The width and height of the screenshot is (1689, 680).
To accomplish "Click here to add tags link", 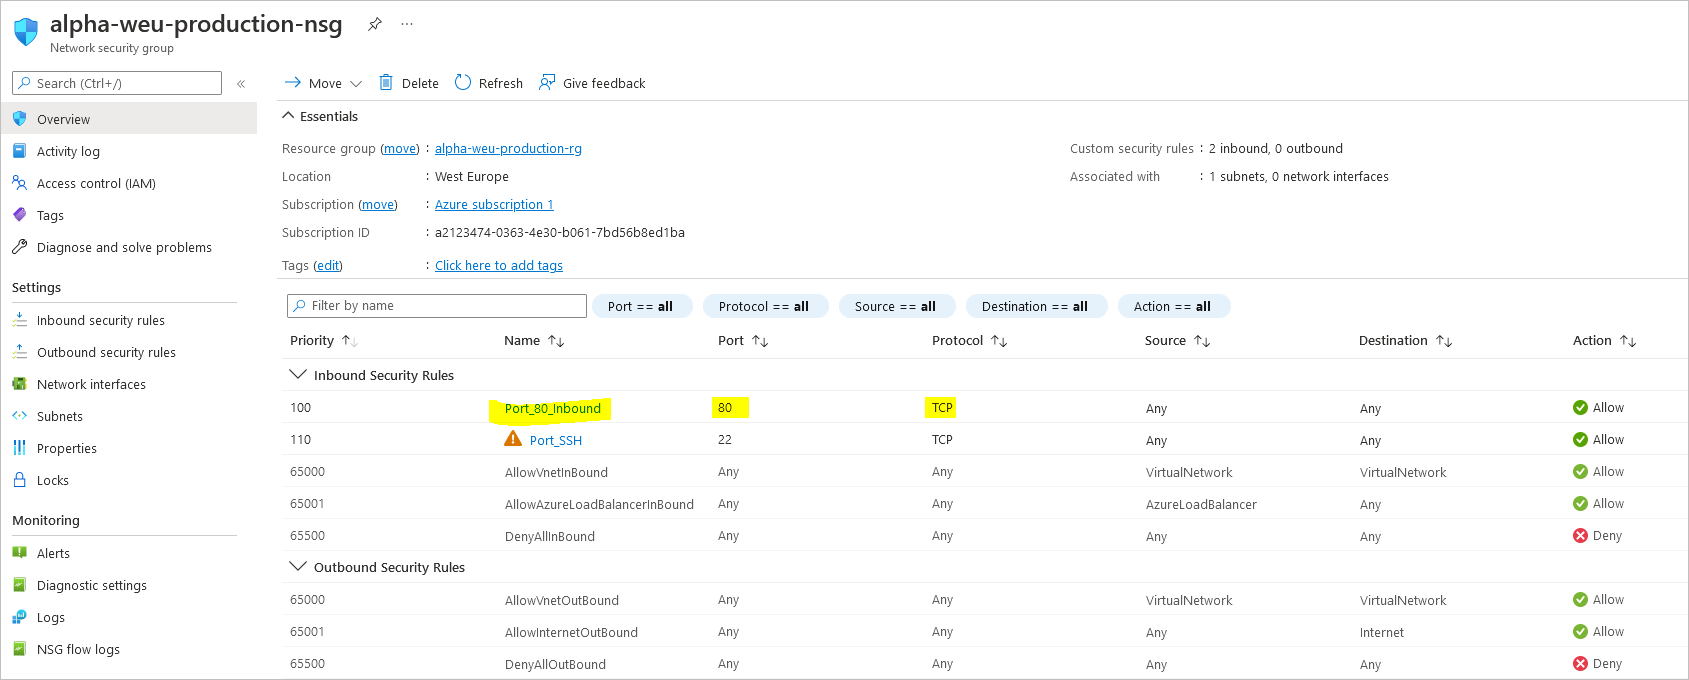I will click(x=499, y=265).
